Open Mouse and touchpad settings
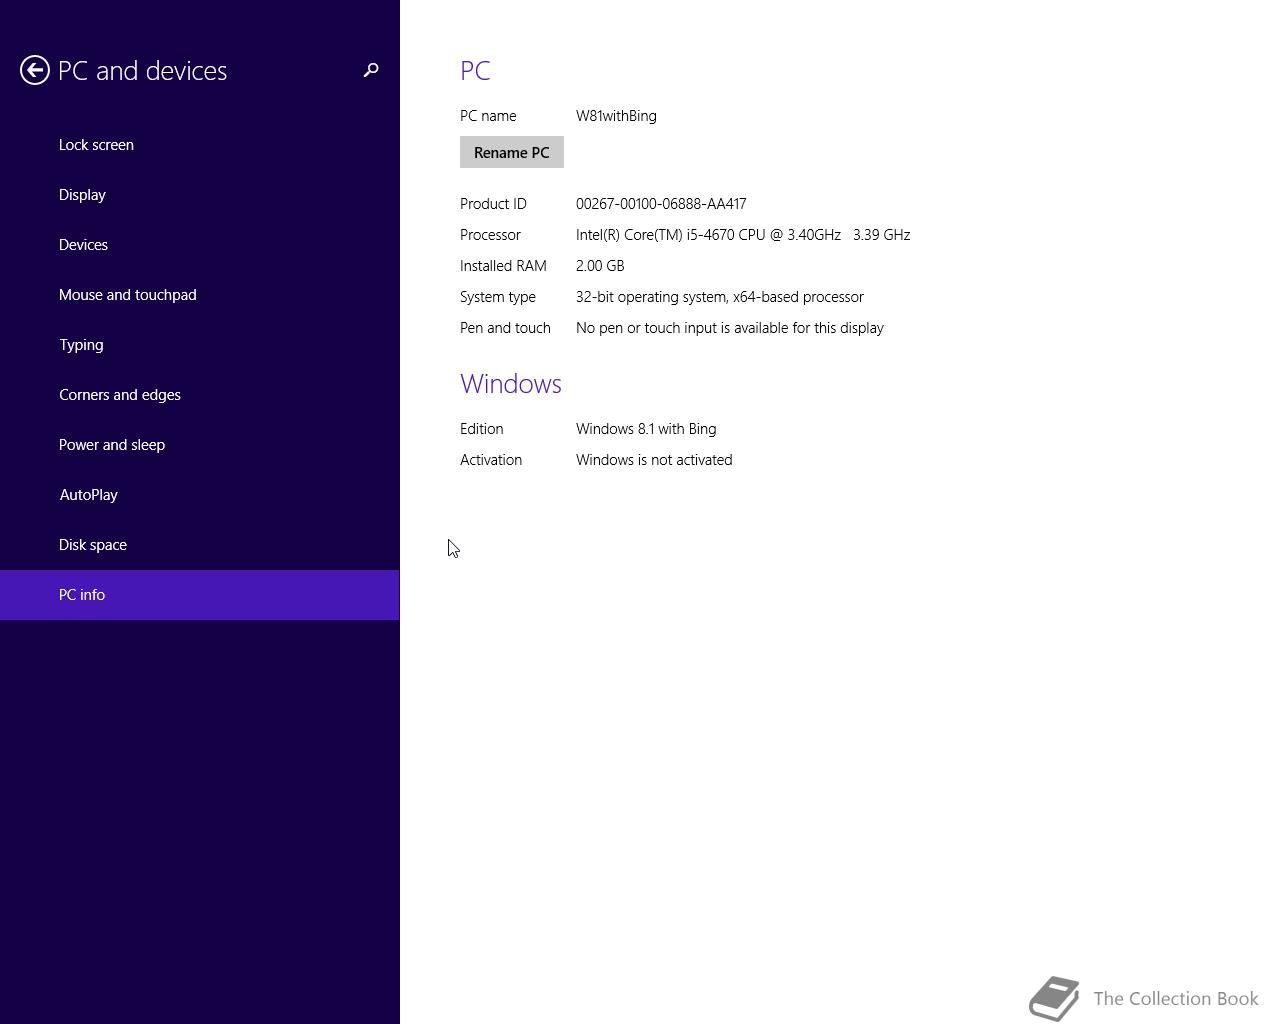 199,295
